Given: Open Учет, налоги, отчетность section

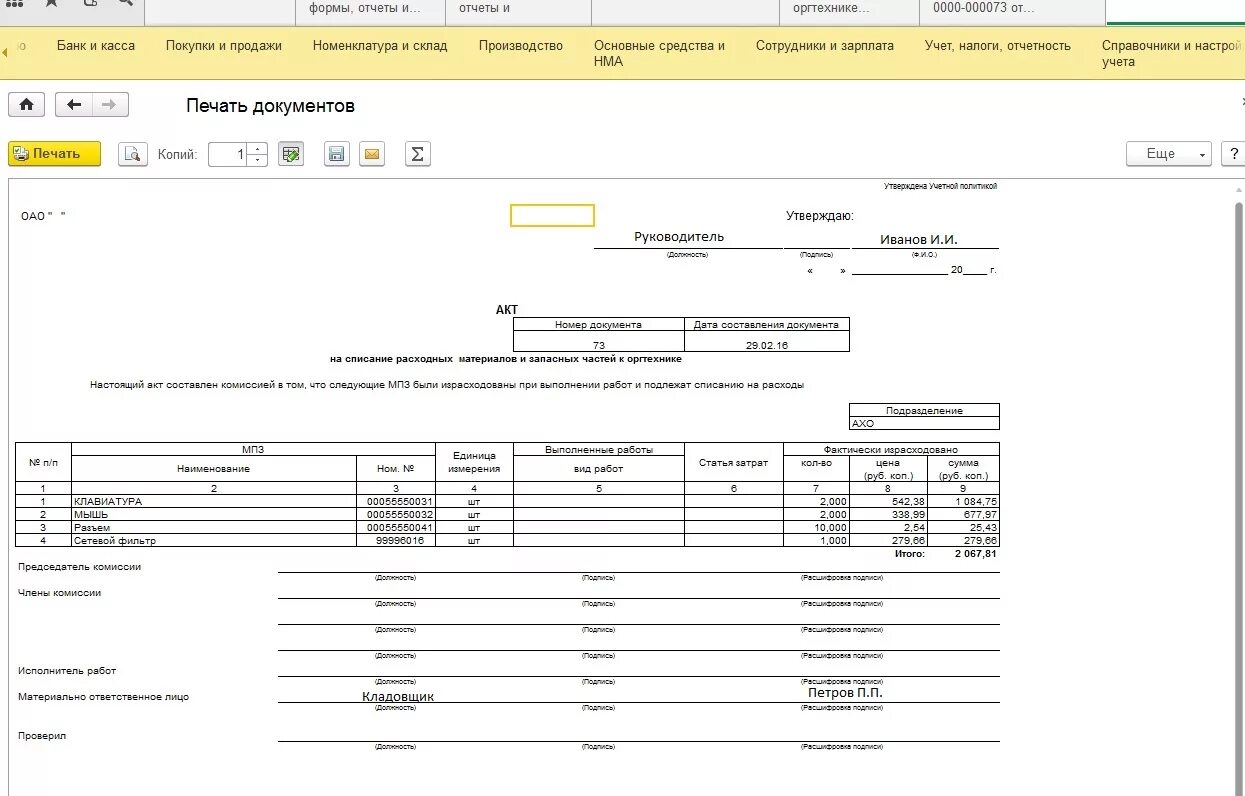Looking at the screenshot, I should tap(998, 46).
